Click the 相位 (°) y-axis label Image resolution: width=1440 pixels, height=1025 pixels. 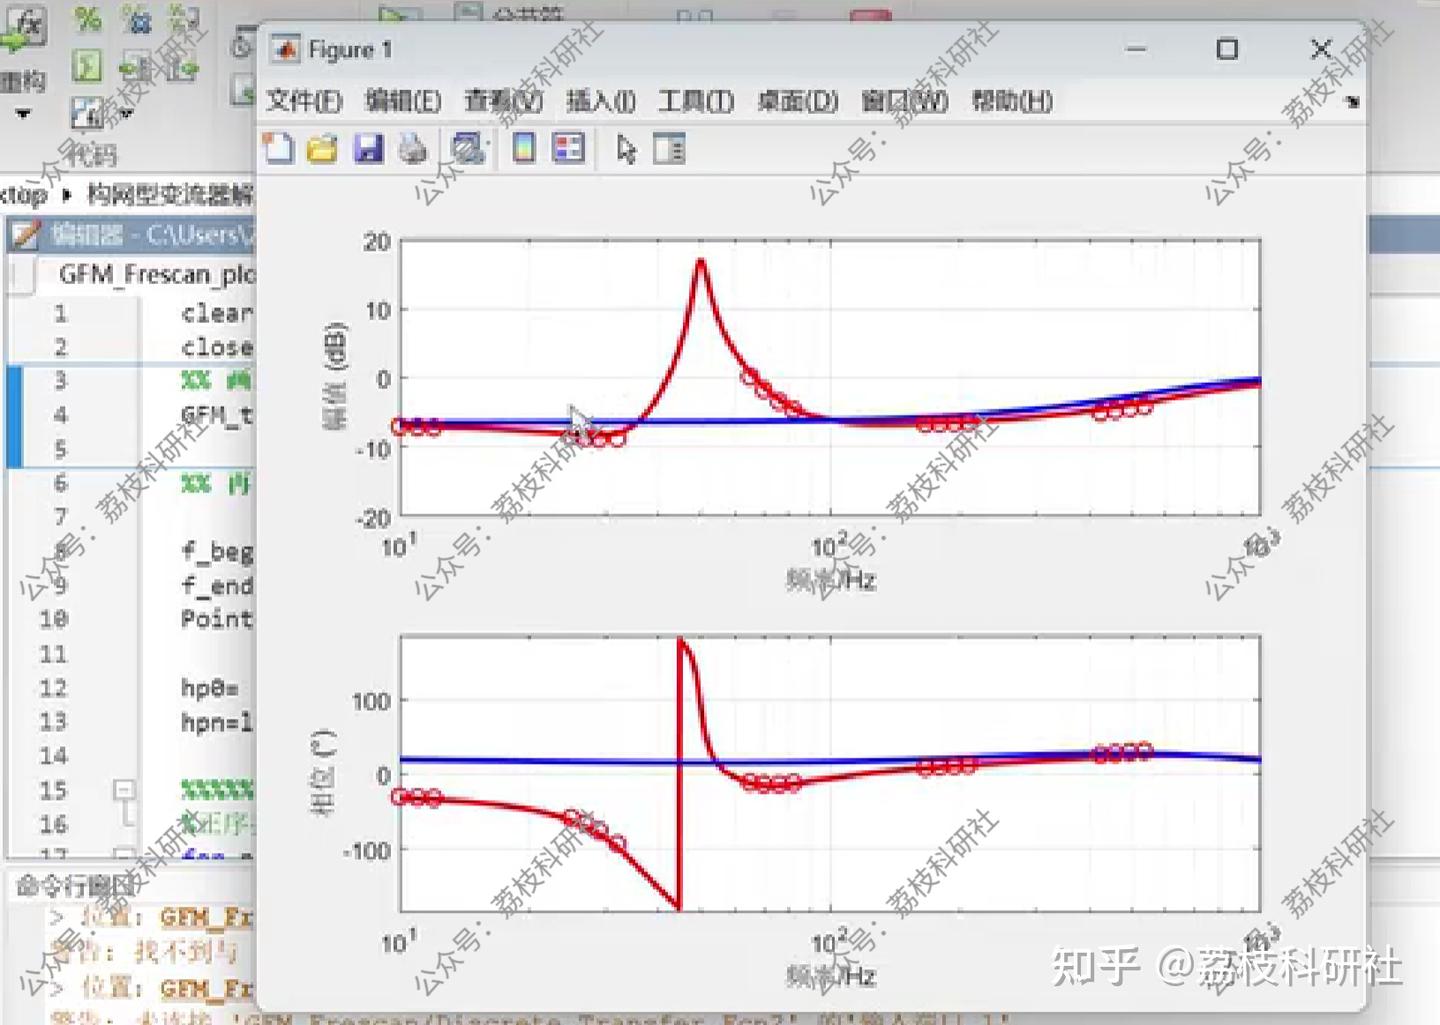pyautogui.click(x=323, y=772)
